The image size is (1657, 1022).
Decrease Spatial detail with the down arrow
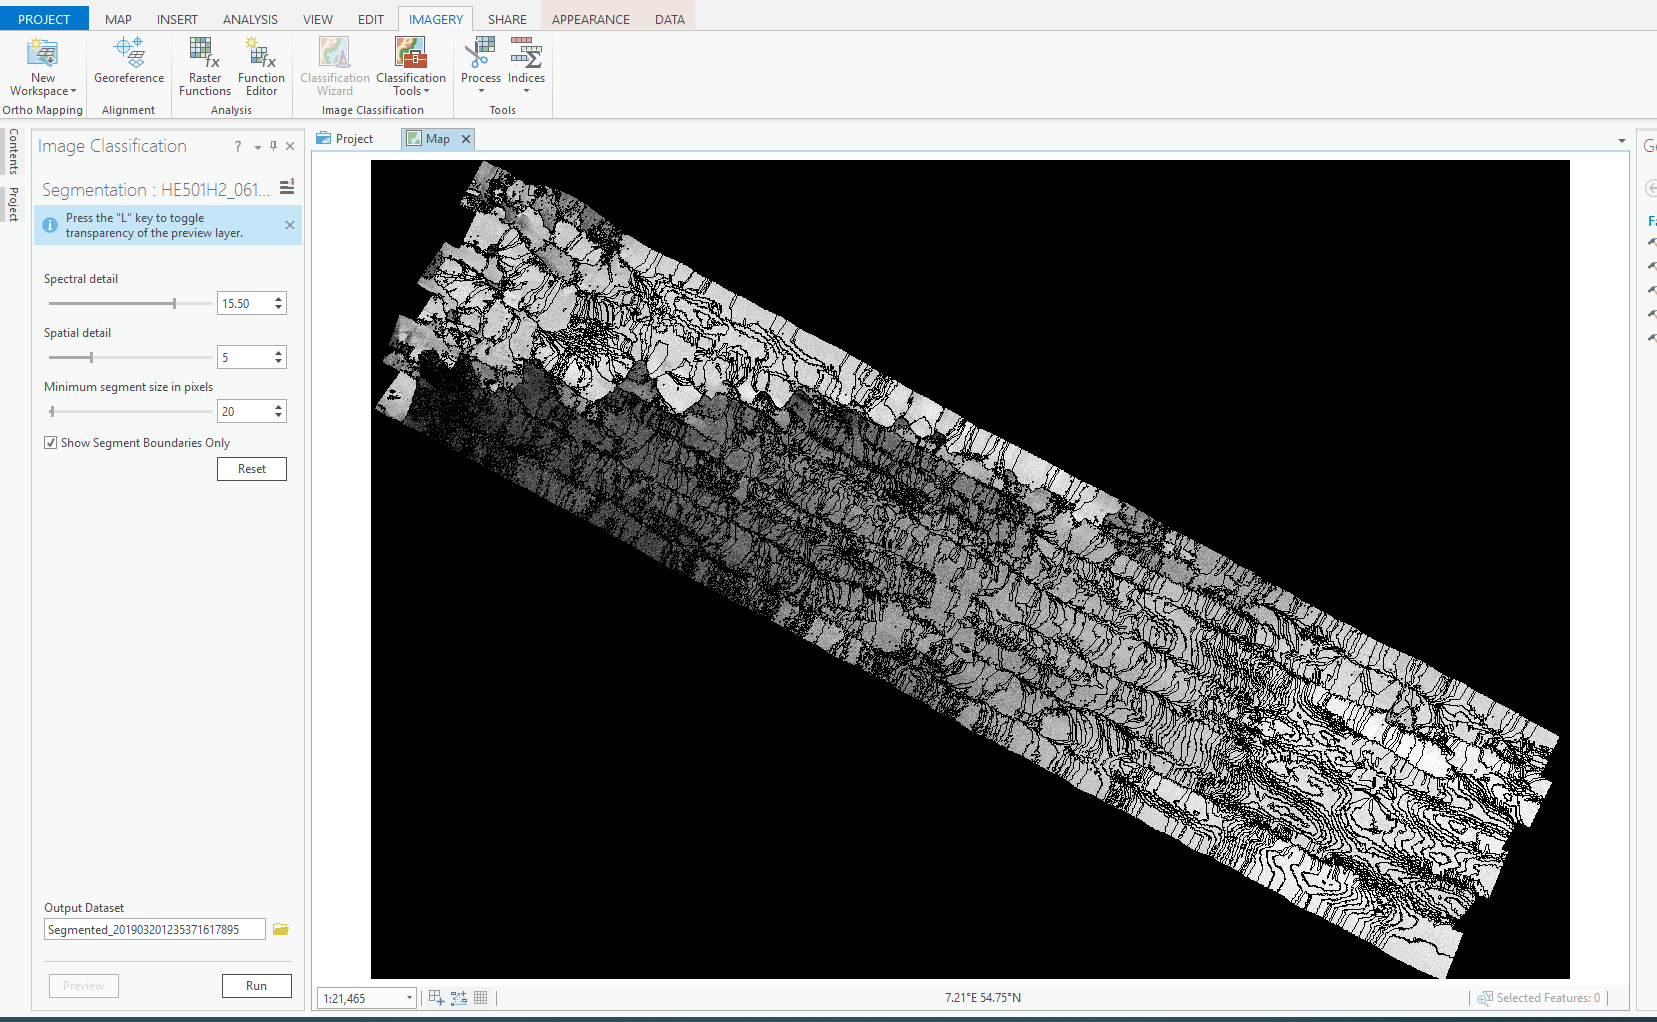pos(279,362)
